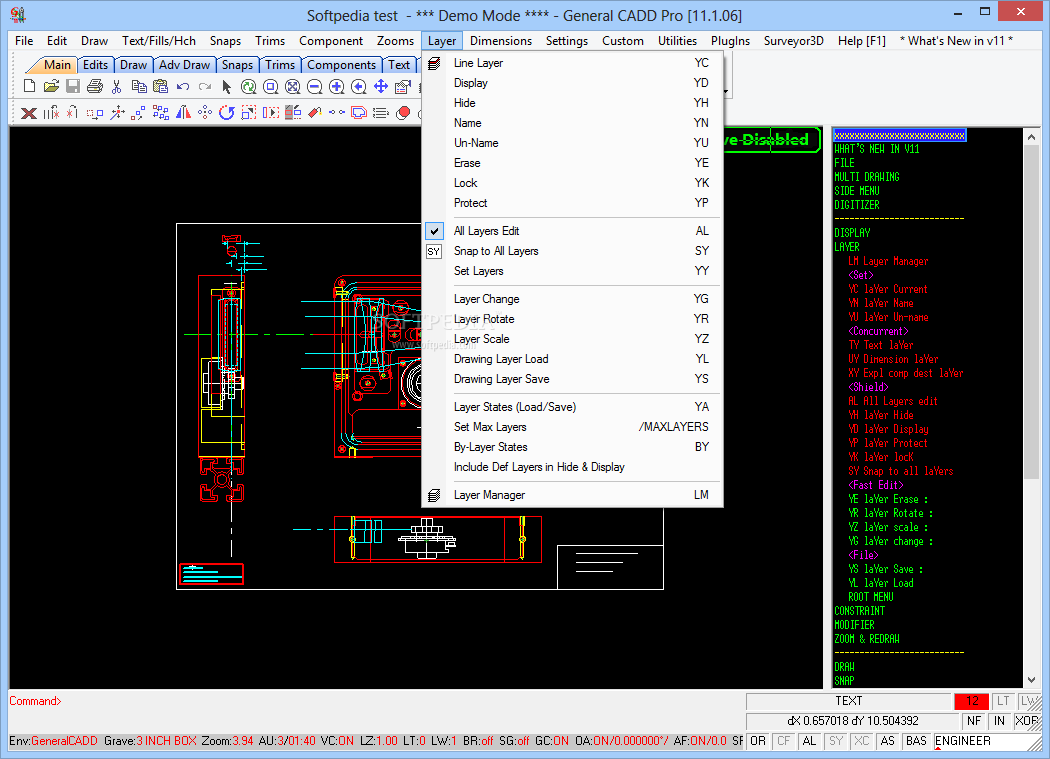
Task: Click the Zoom In plus icon
Action: [337, 86]
